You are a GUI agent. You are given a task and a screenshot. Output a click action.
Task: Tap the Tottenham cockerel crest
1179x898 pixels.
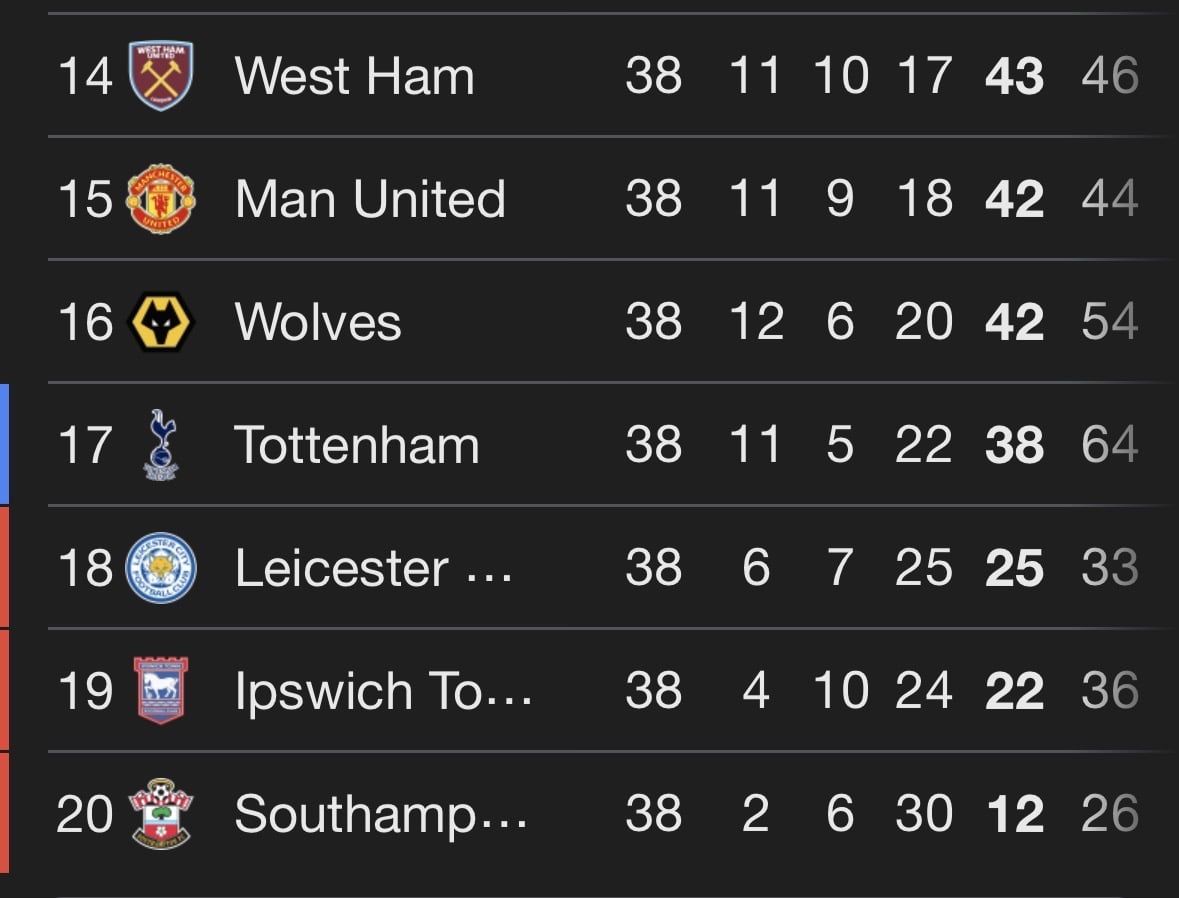point(161,444)
